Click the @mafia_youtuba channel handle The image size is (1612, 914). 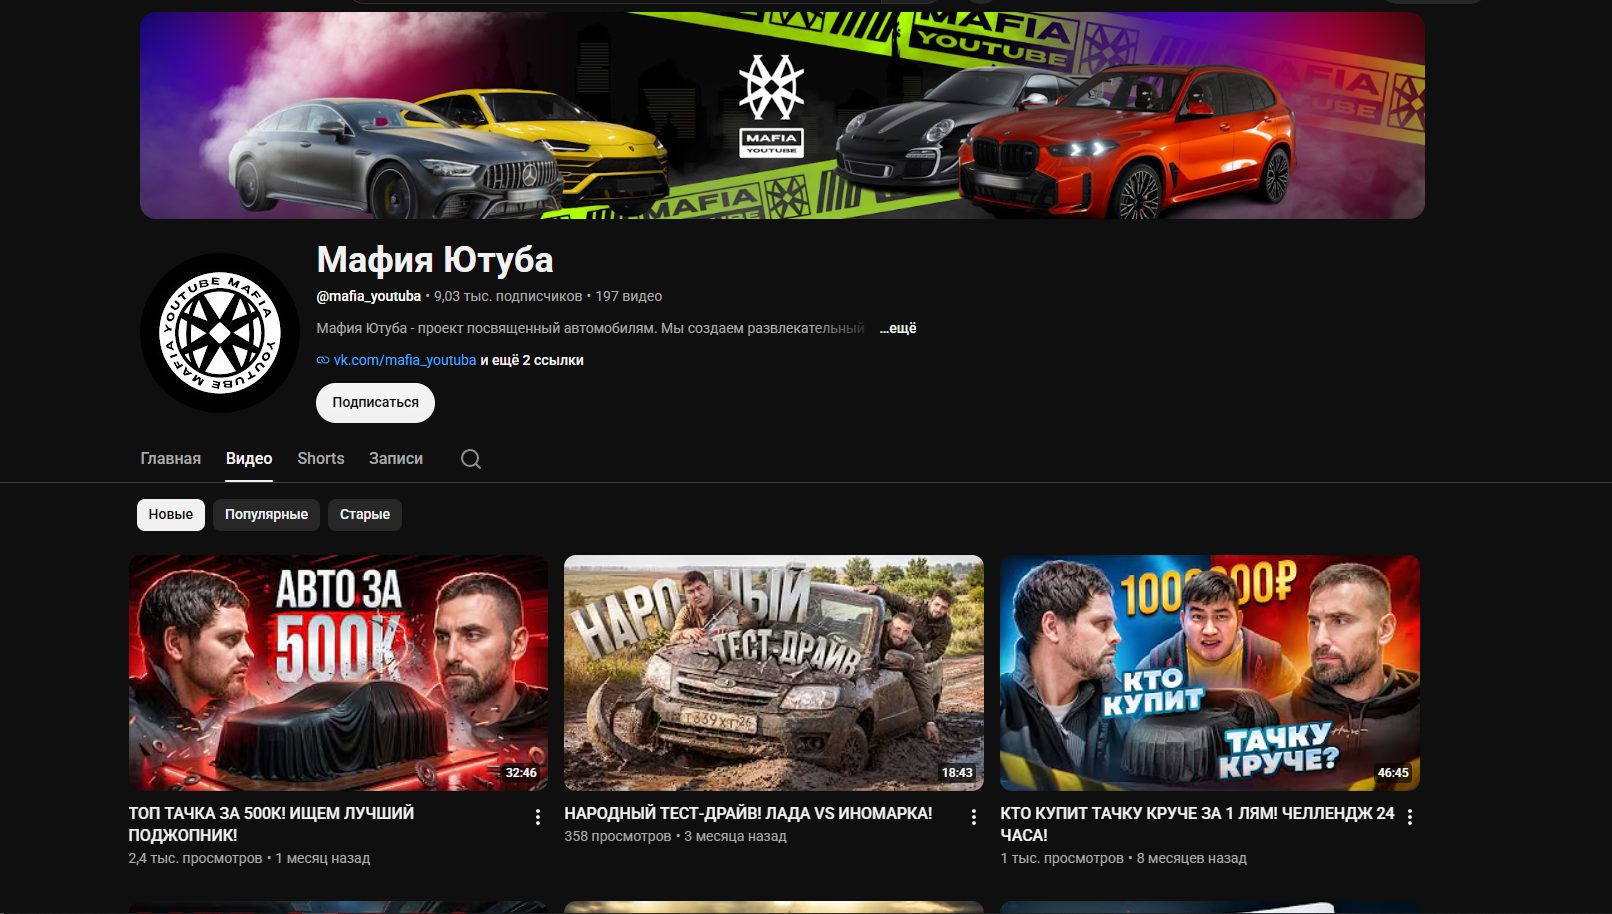[369, 296]
